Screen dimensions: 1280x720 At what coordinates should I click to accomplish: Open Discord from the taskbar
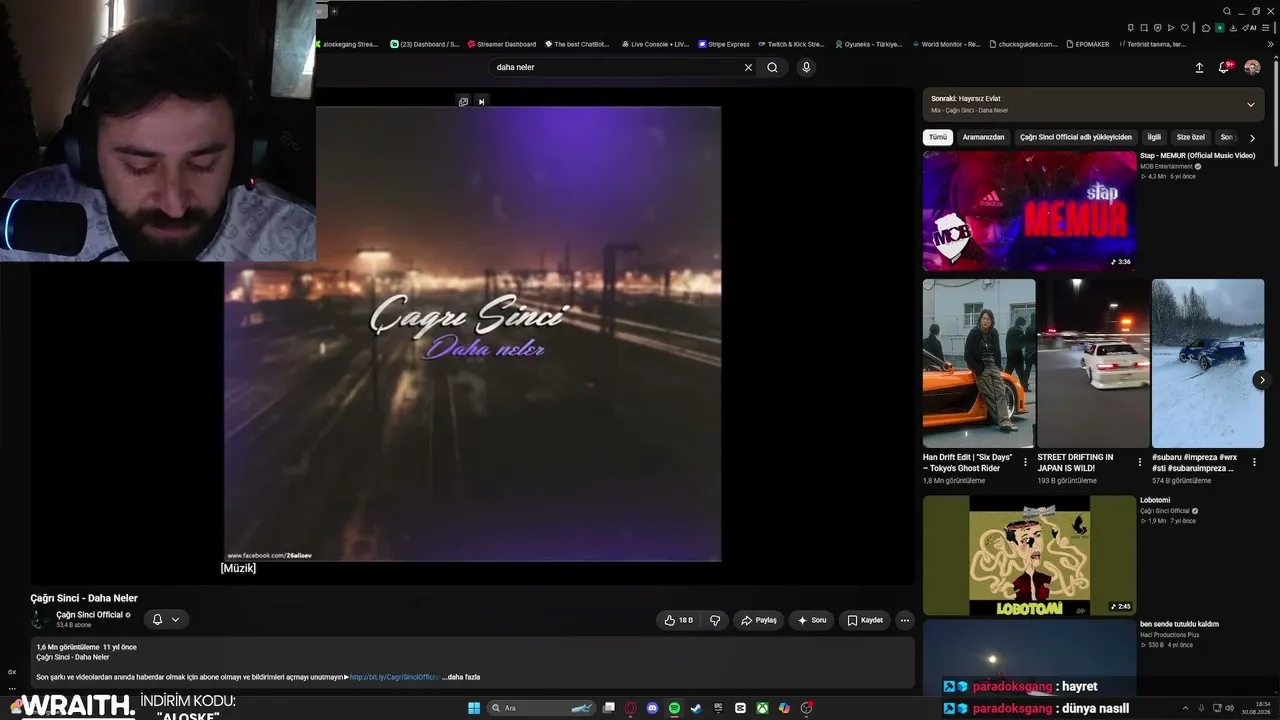[652, 708]
